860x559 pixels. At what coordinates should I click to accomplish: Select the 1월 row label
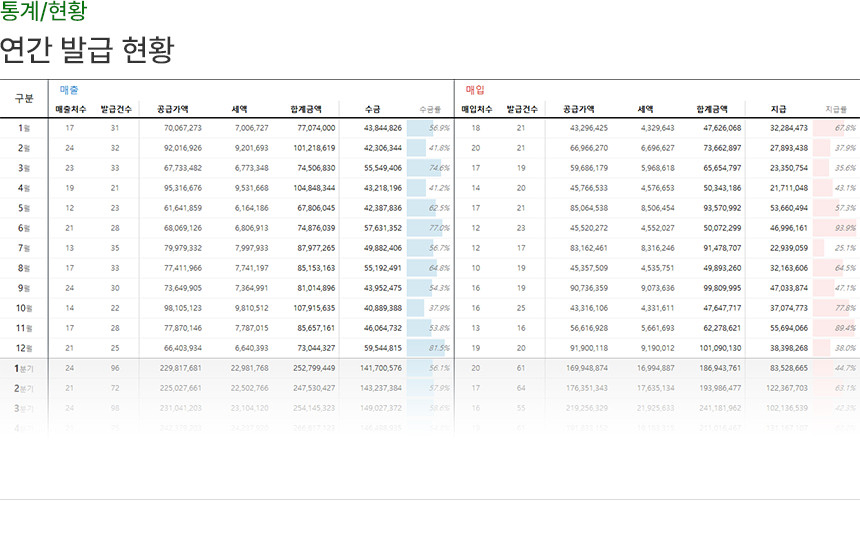pyautogui.click(x=24, y=128)
